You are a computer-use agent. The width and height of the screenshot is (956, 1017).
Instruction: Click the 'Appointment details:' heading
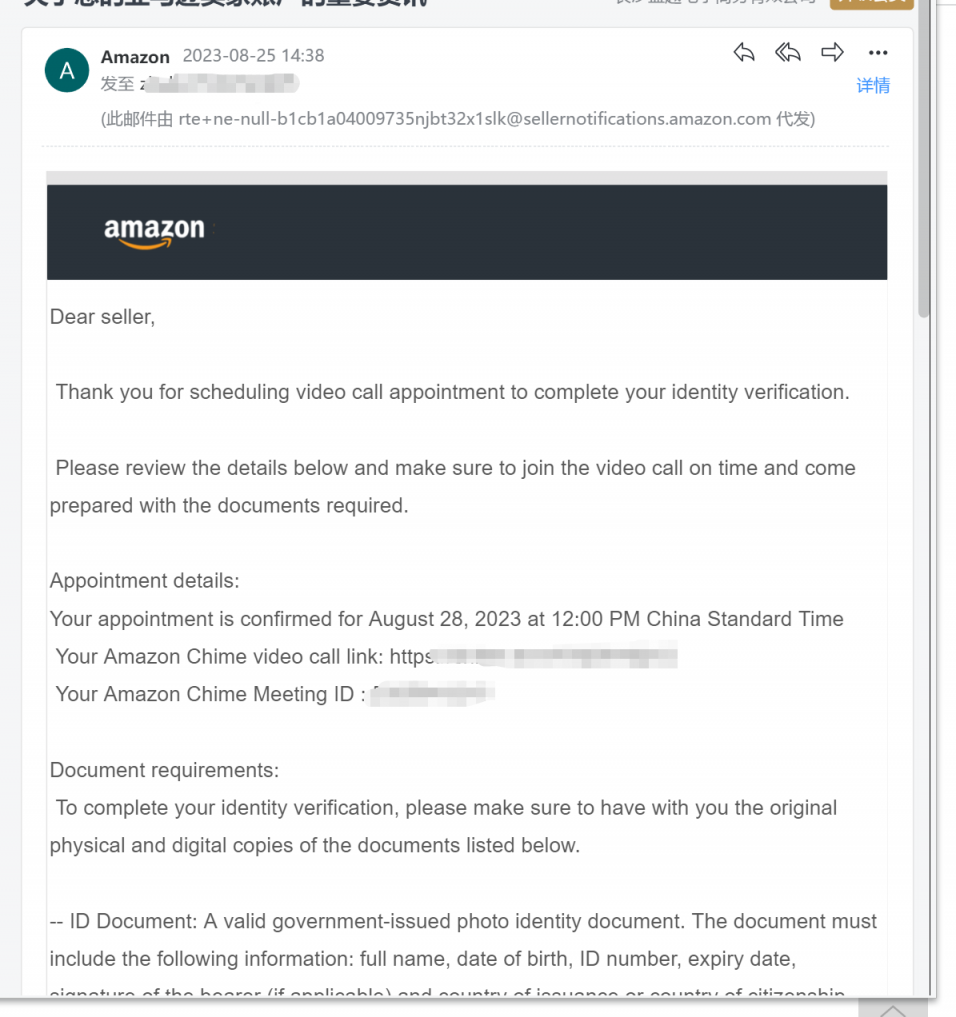click(x=145, y=580)
